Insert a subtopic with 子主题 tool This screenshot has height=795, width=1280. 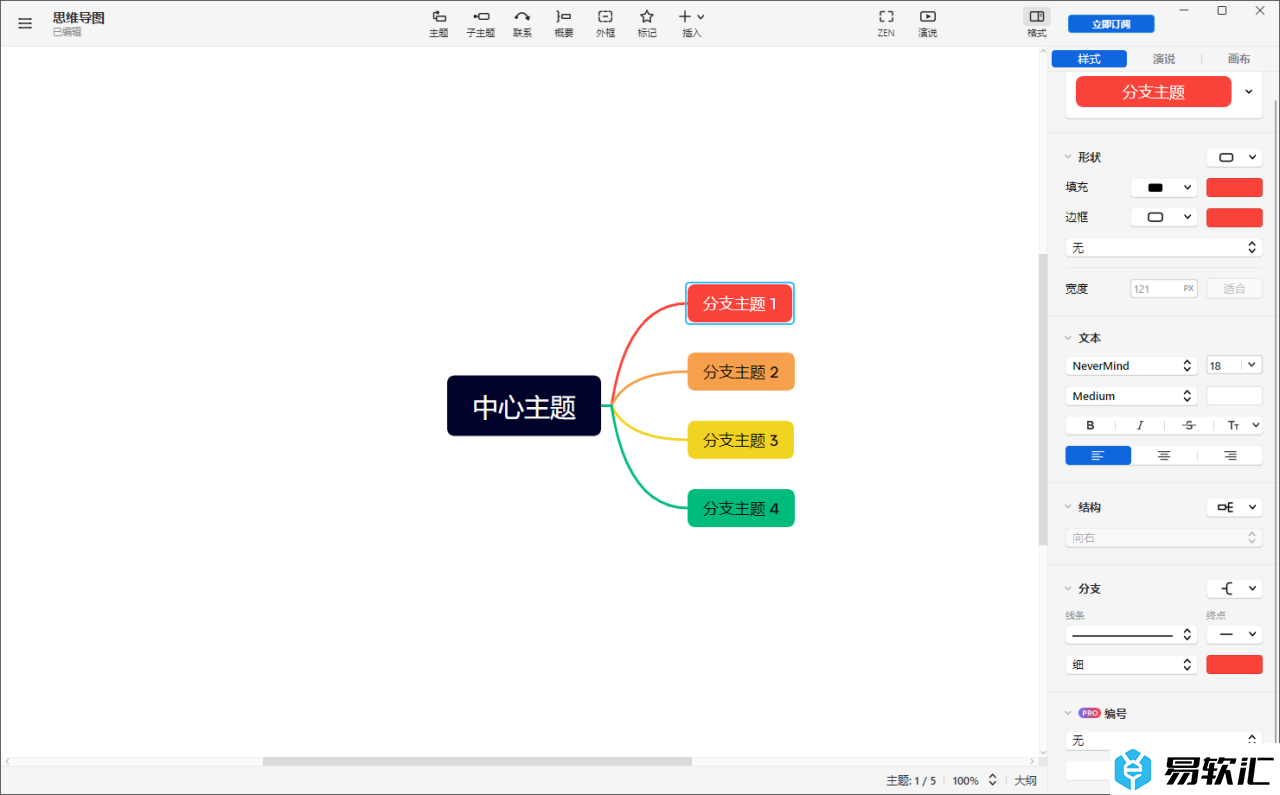[481, 23]
